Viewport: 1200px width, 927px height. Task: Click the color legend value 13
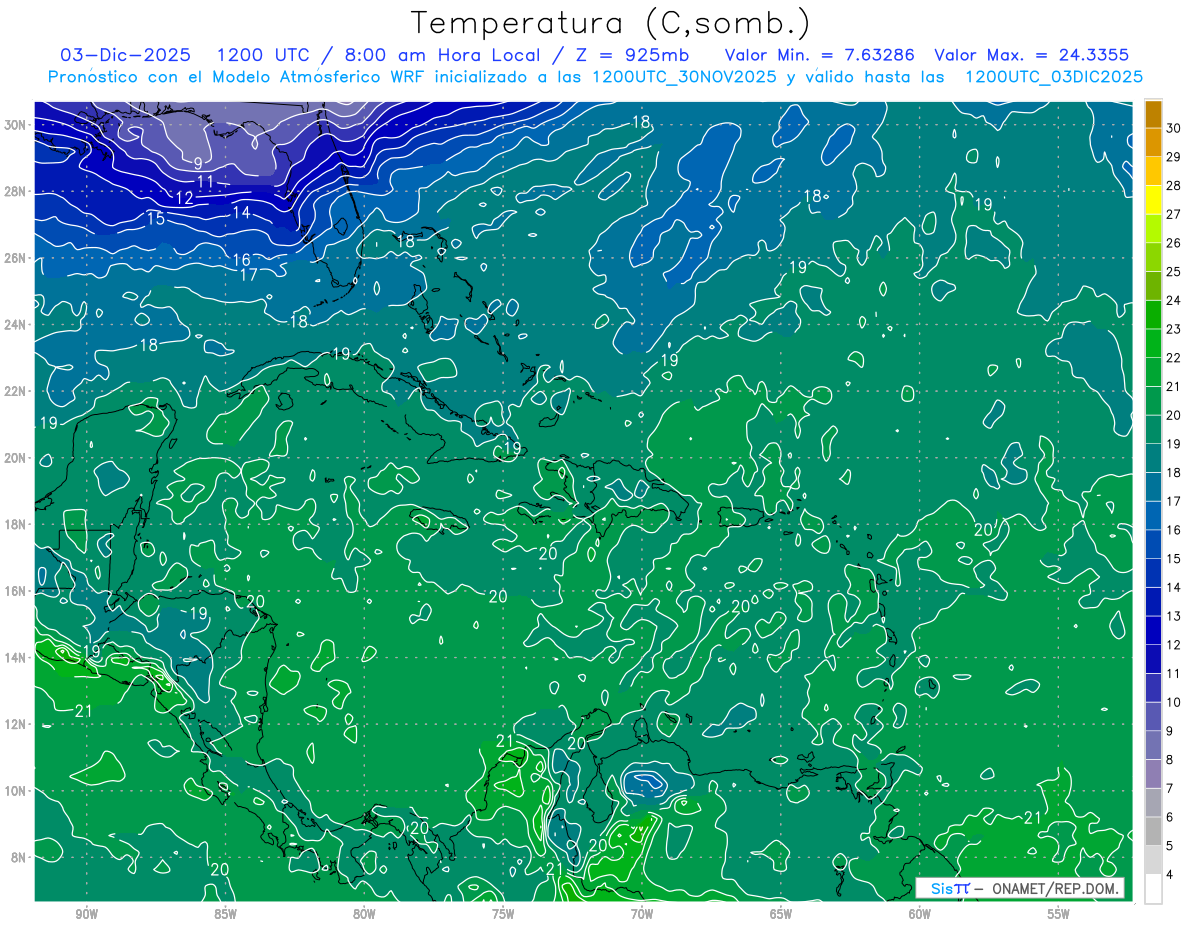click(x=1174, y=616)
